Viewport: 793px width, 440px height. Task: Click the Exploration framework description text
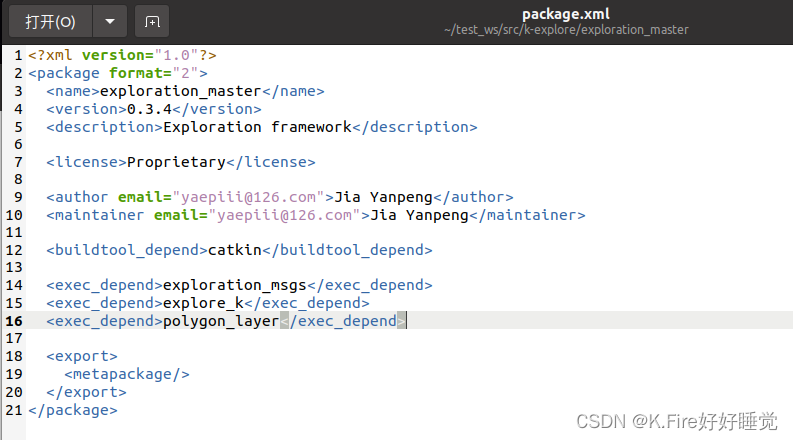pyautogui.click(x=257, y=127)
